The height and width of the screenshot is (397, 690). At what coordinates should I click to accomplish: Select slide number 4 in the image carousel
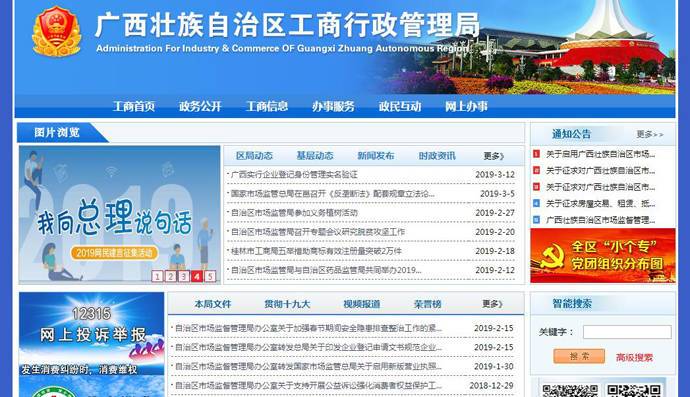(x=197, y=276)
